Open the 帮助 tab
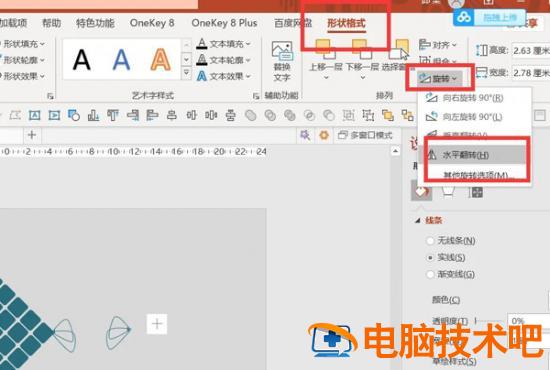The height and width of the screenshot is (370, 550). [52, 23]
